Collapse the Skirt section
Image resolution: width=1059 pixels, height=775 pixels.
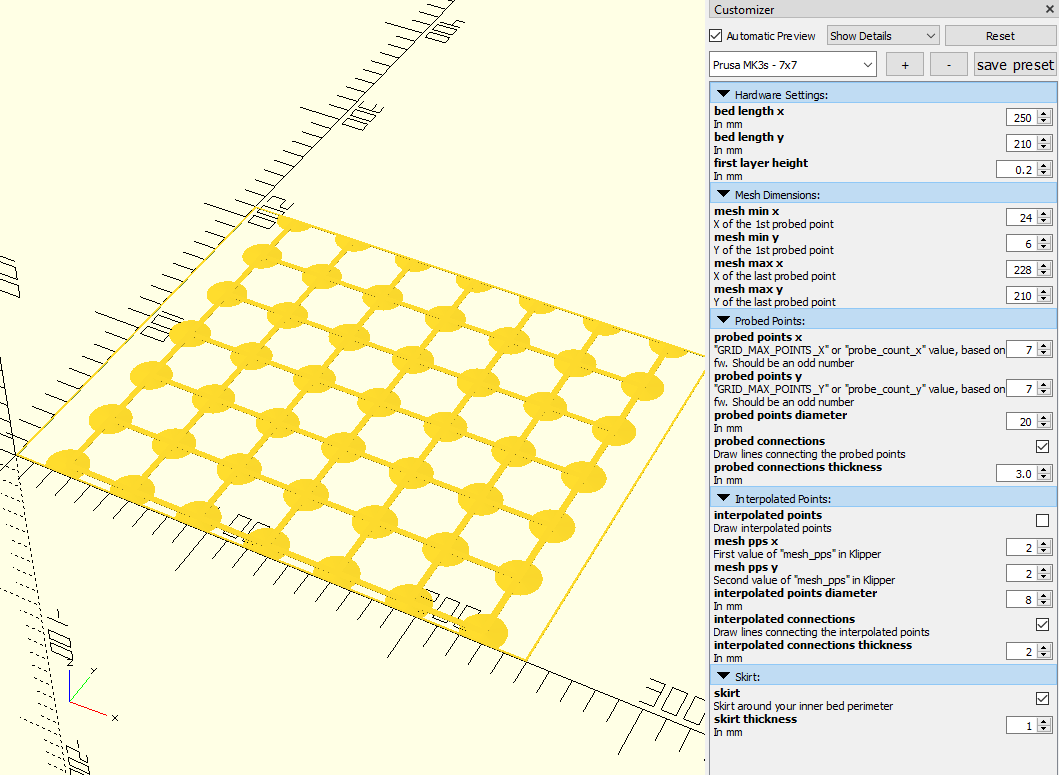[723, 676]
